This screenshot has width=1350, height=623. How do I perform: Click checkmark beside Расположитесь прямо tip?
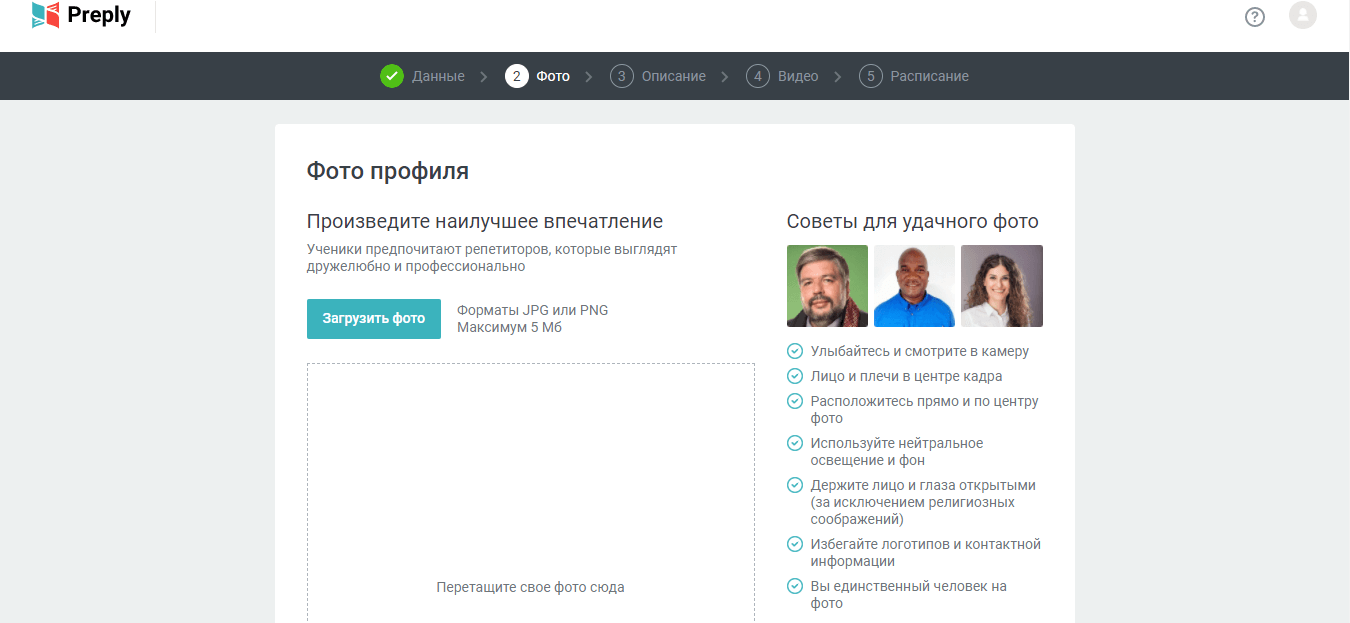point(795,401)
